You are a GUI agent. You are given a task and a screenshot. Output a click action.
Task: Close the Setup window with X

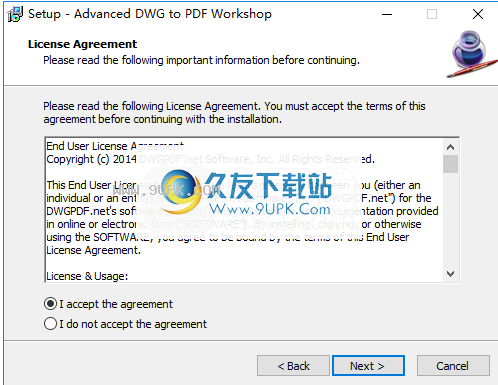click(x=478, y=14)
